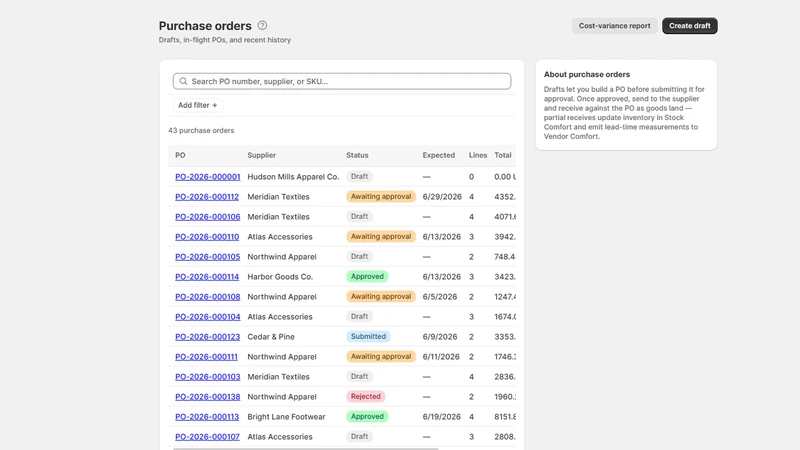Click the Lines column header

pyautogui.click(x=478, y=155)
